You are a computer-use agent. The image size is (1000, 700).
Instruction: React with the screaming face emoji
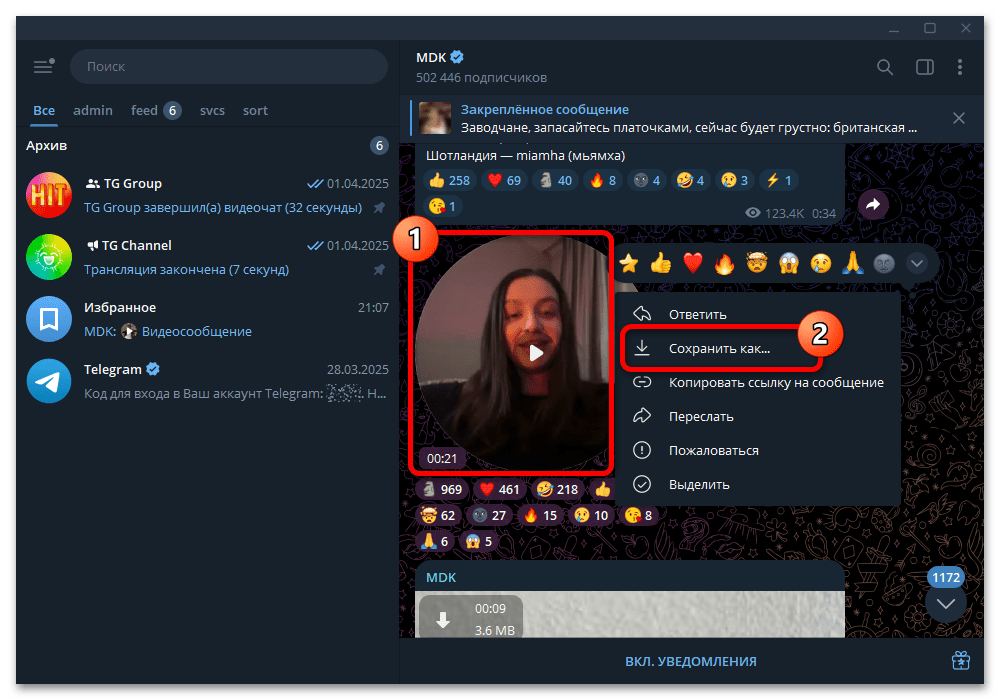point(789,263)
